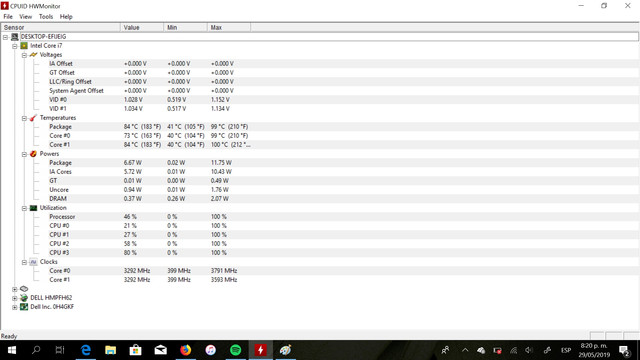This screenshot has height=360, width=640.
Task: Click the ESP input language indicator
Action: (x=566, y=350)
